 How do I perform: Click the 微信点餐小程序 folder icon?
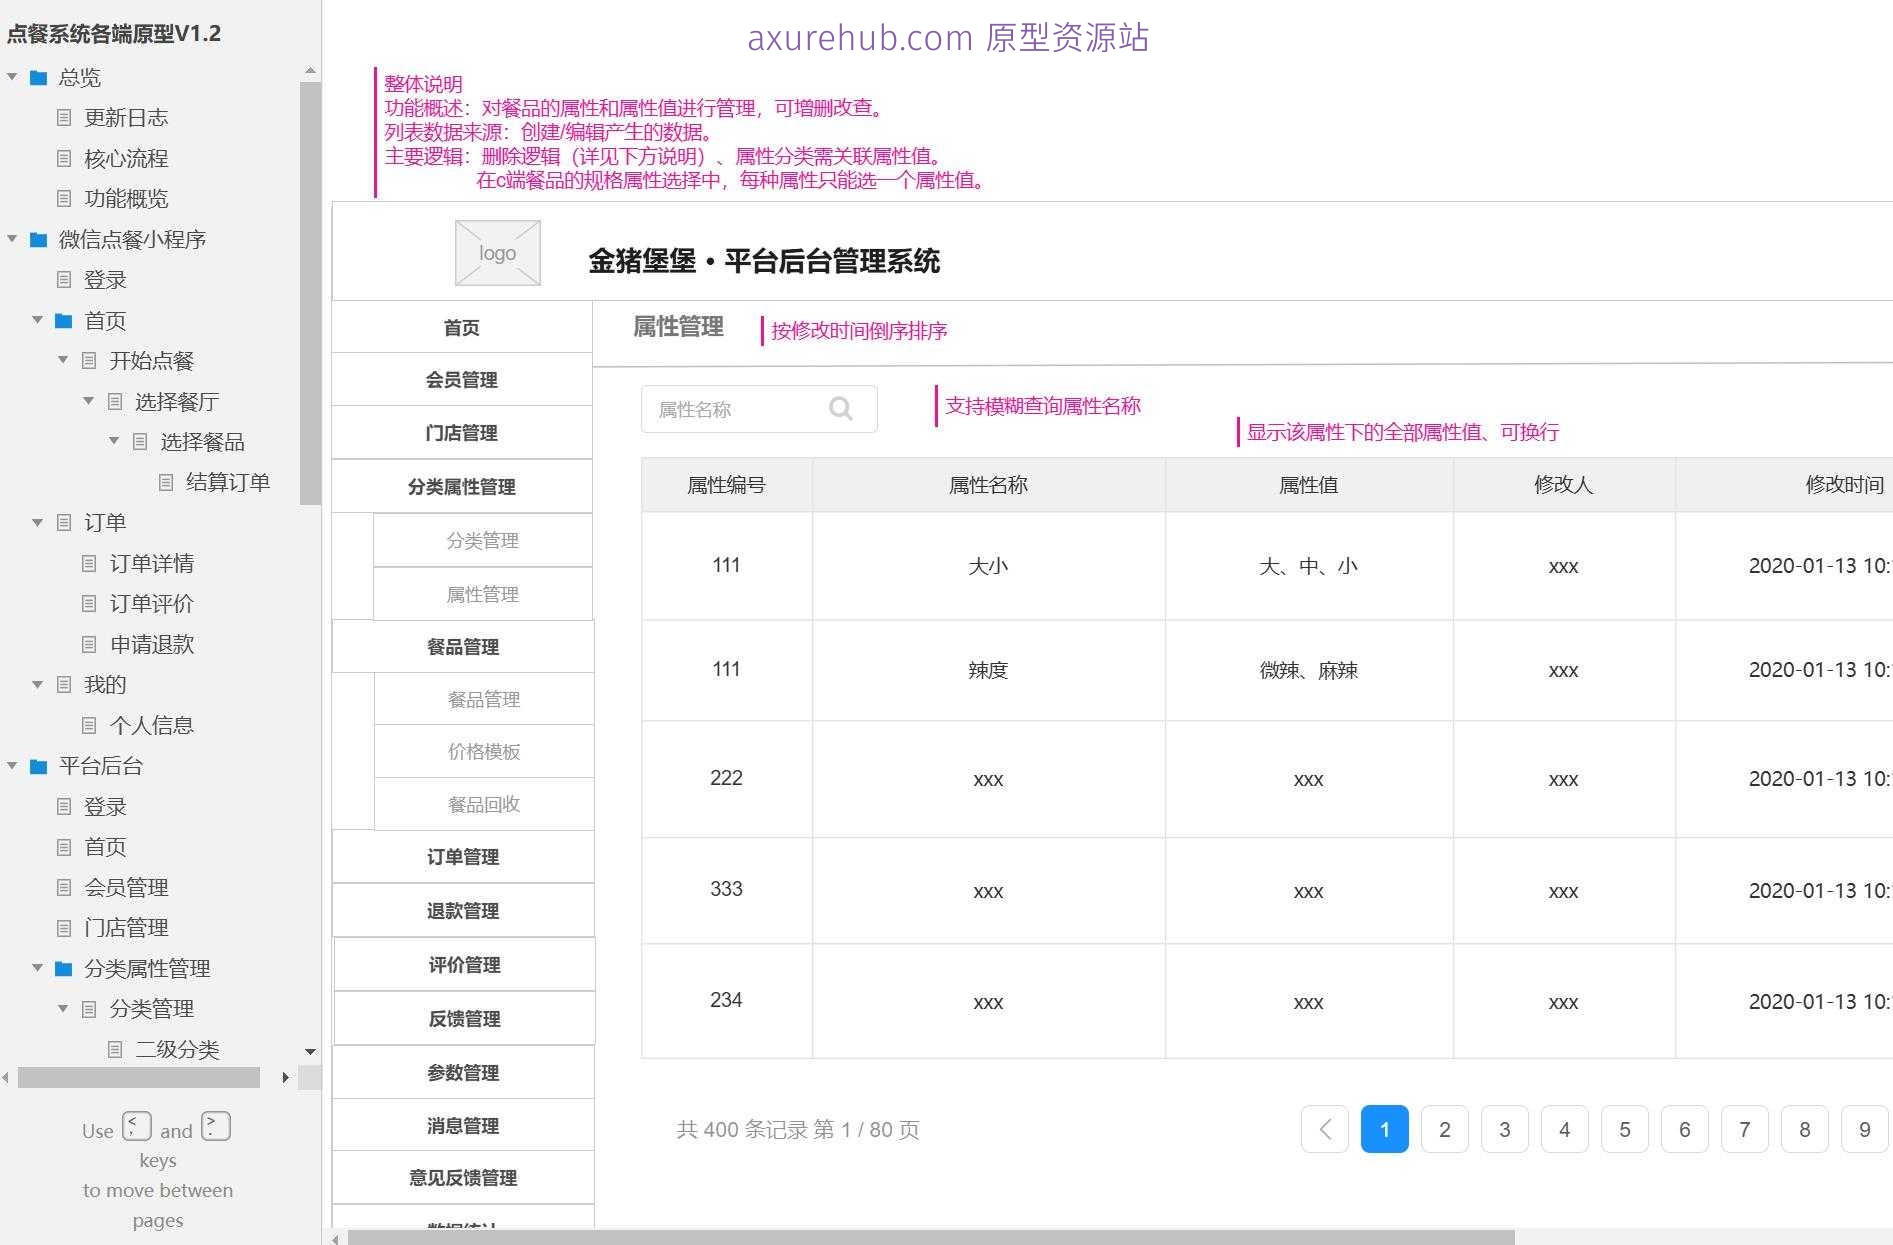tap(39, 240)
